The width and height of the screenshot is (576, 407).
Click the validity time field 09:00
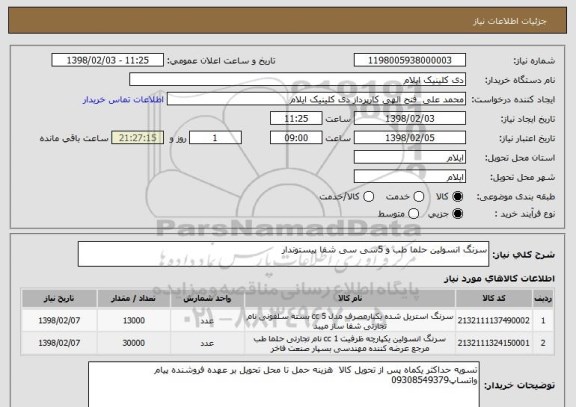[296, 138]
